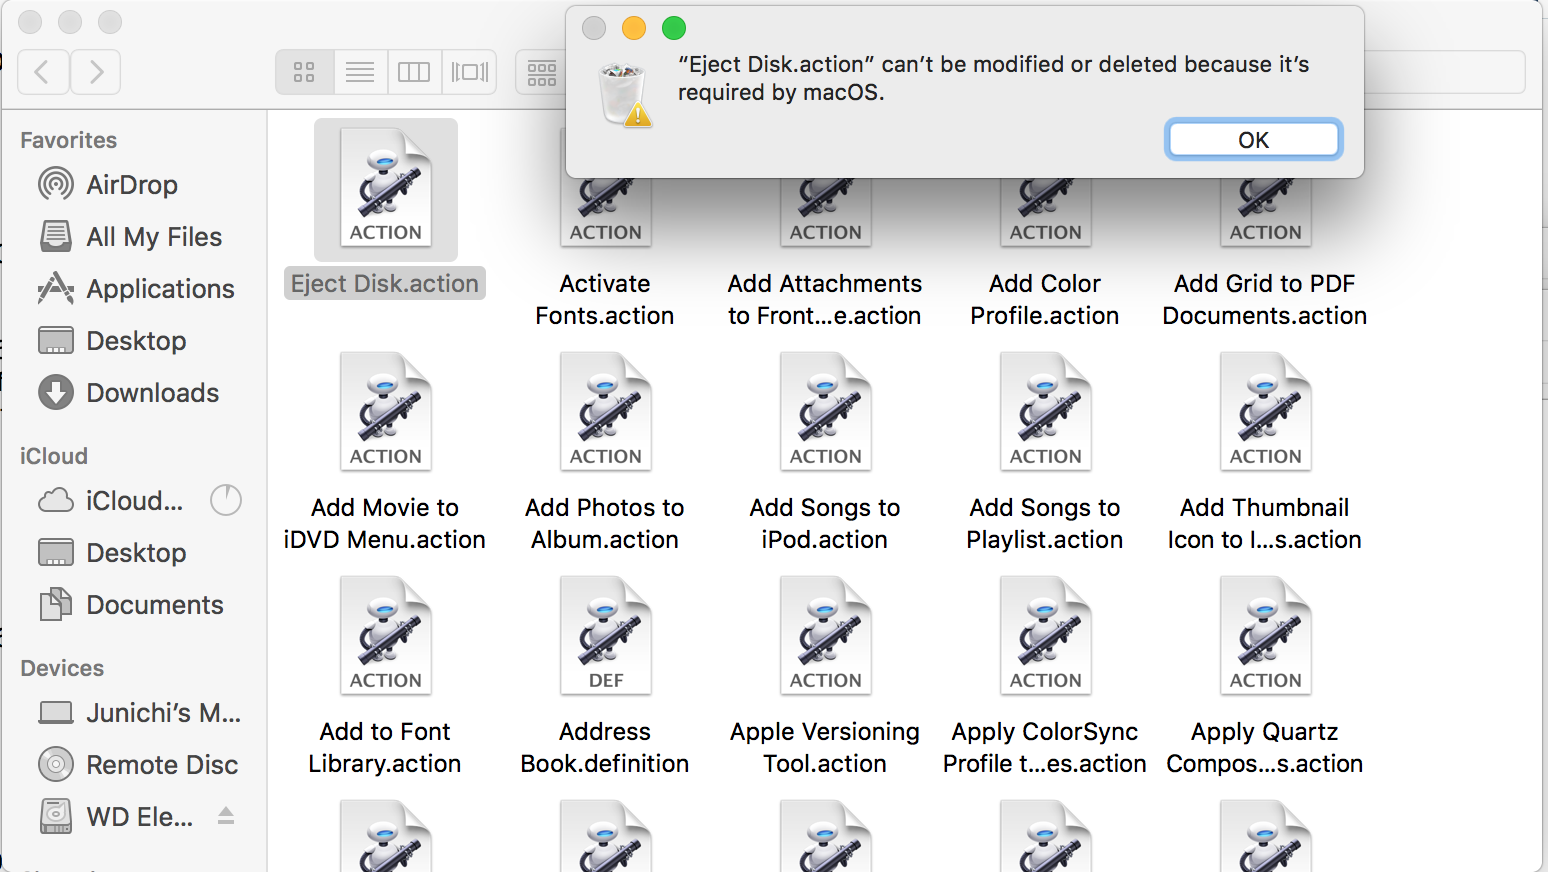The height and width of the screenshot is (872, 1548).
Task: Select the Eject Disk.action file icon
Action: [386, 189]
